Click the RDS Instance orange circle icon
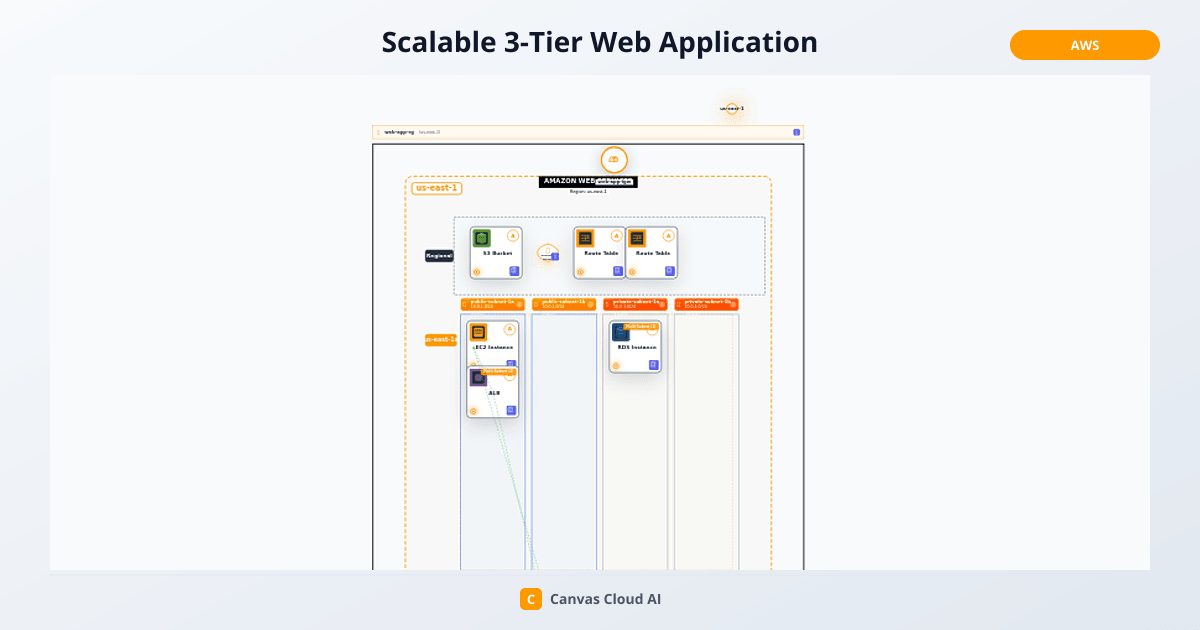 tap(616, 366)
